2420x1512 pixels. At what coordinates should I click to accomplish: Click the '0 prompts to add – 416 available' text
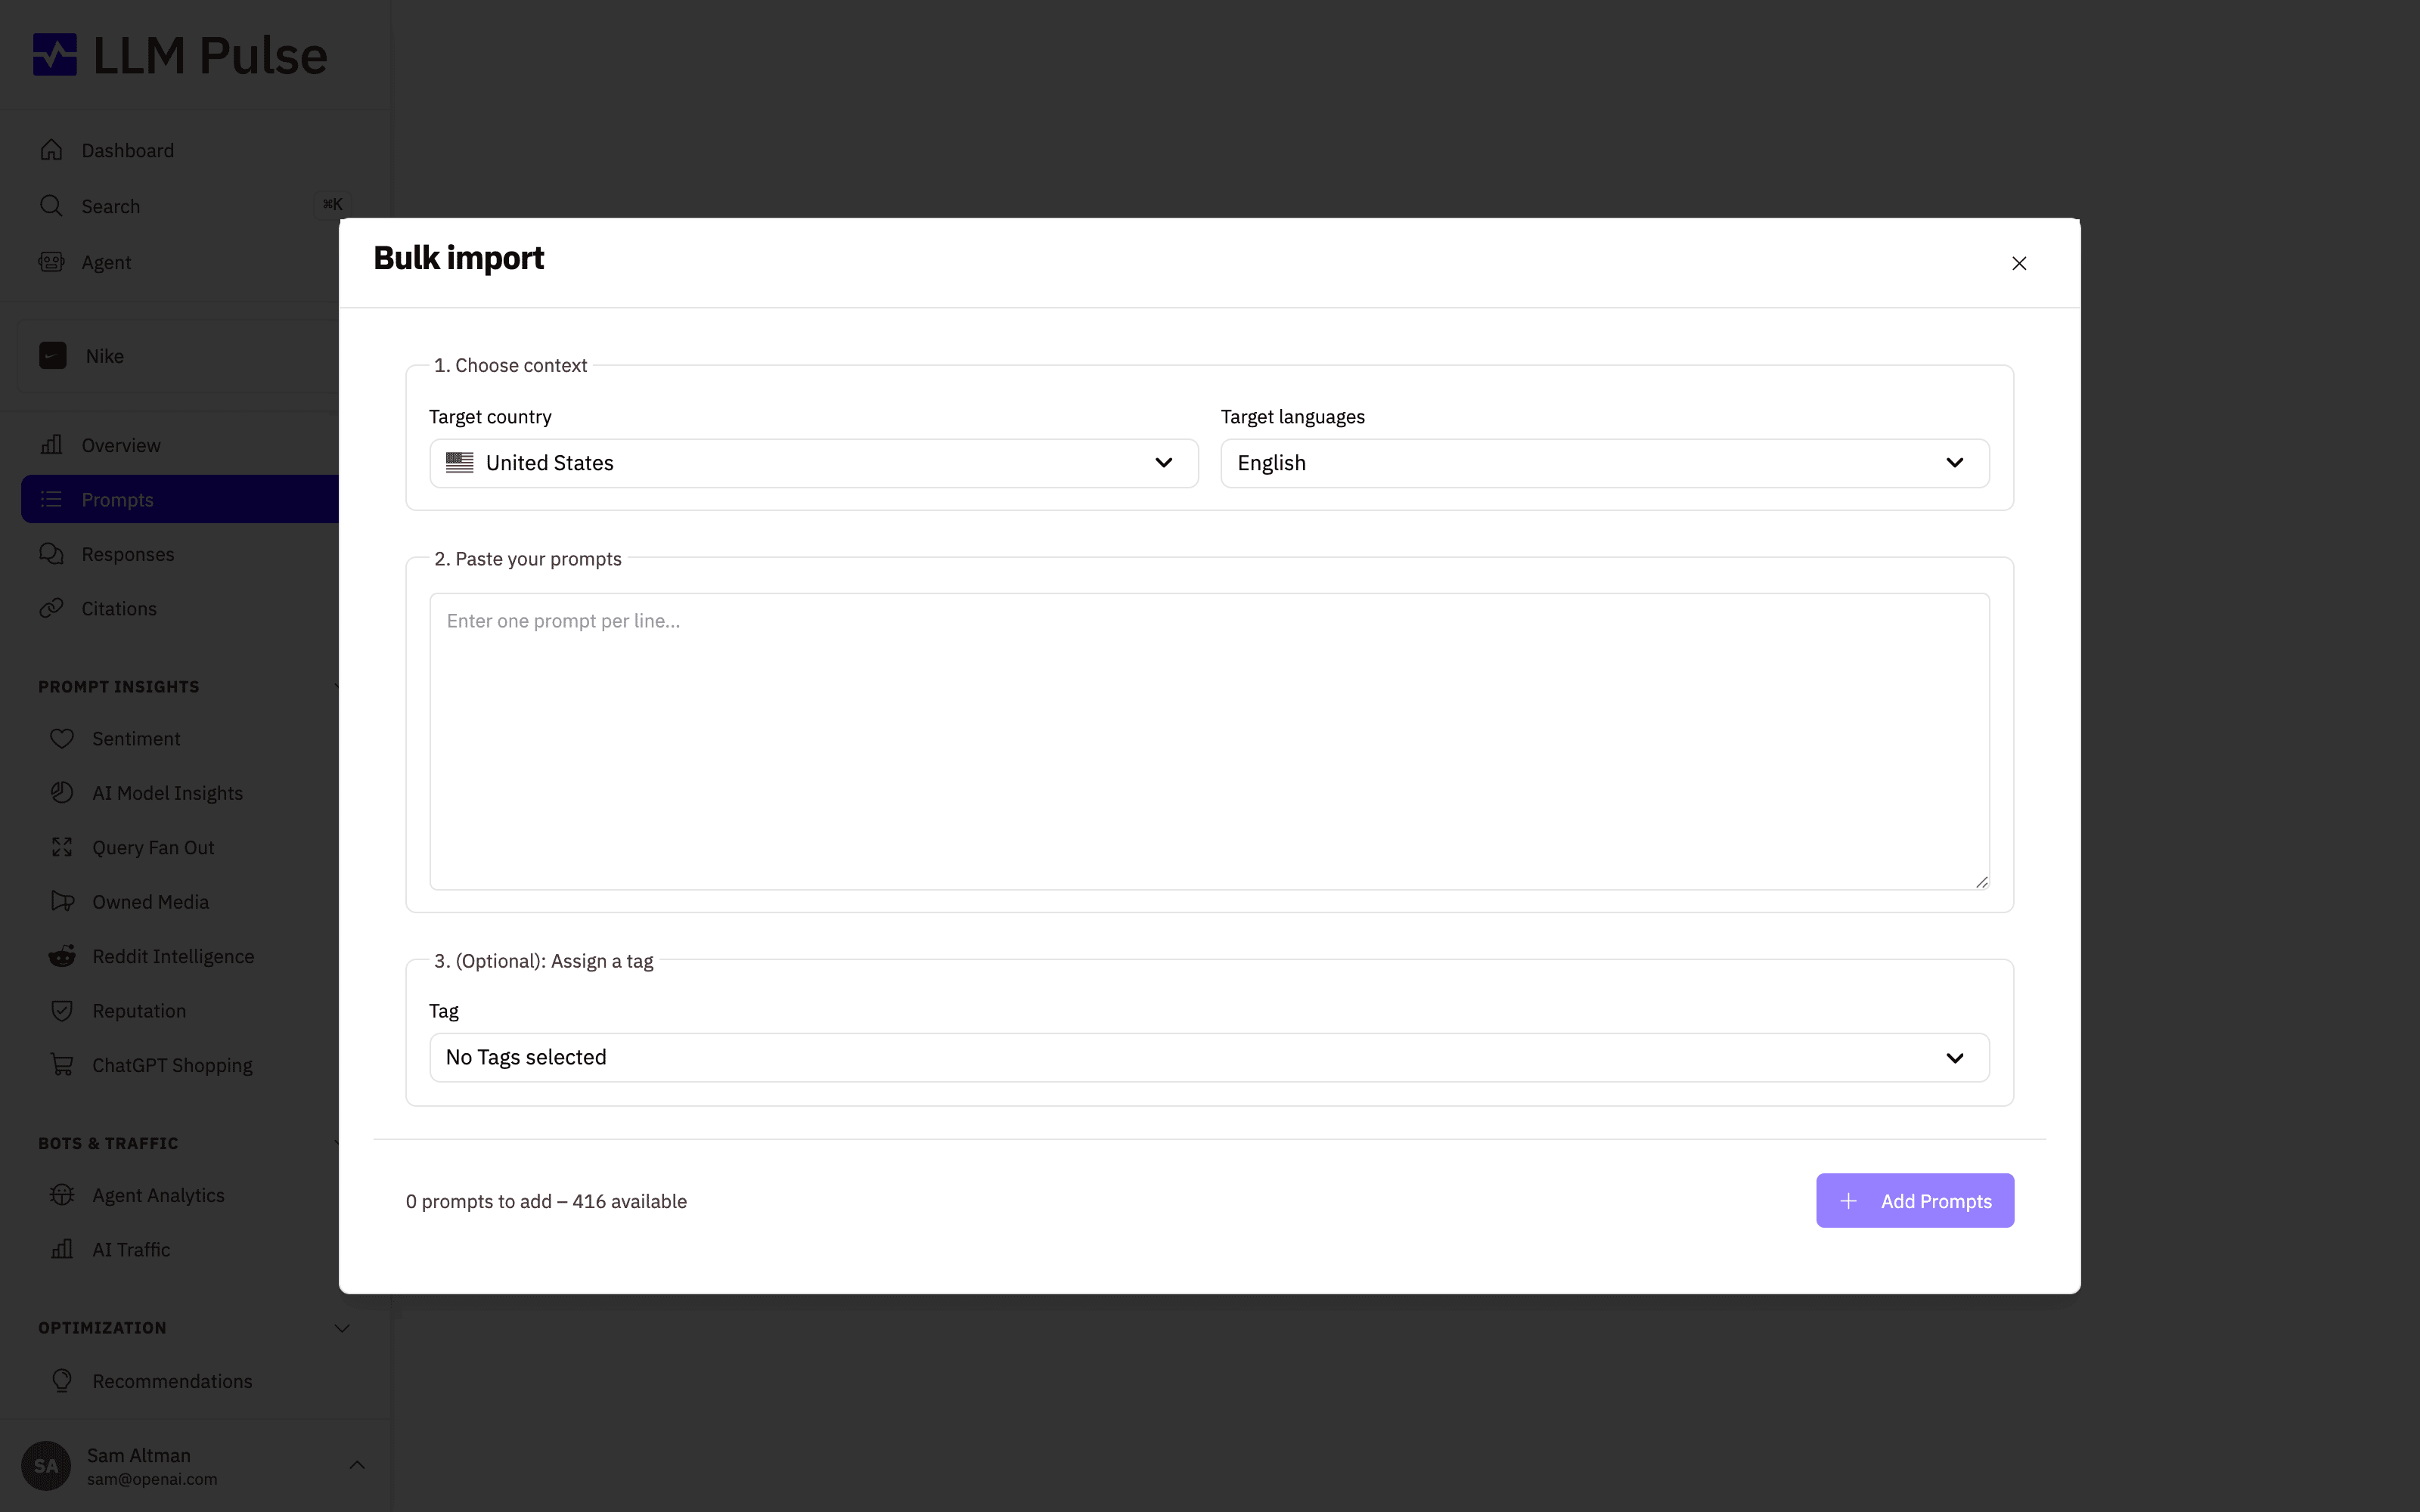click(x=546, y=1201)
